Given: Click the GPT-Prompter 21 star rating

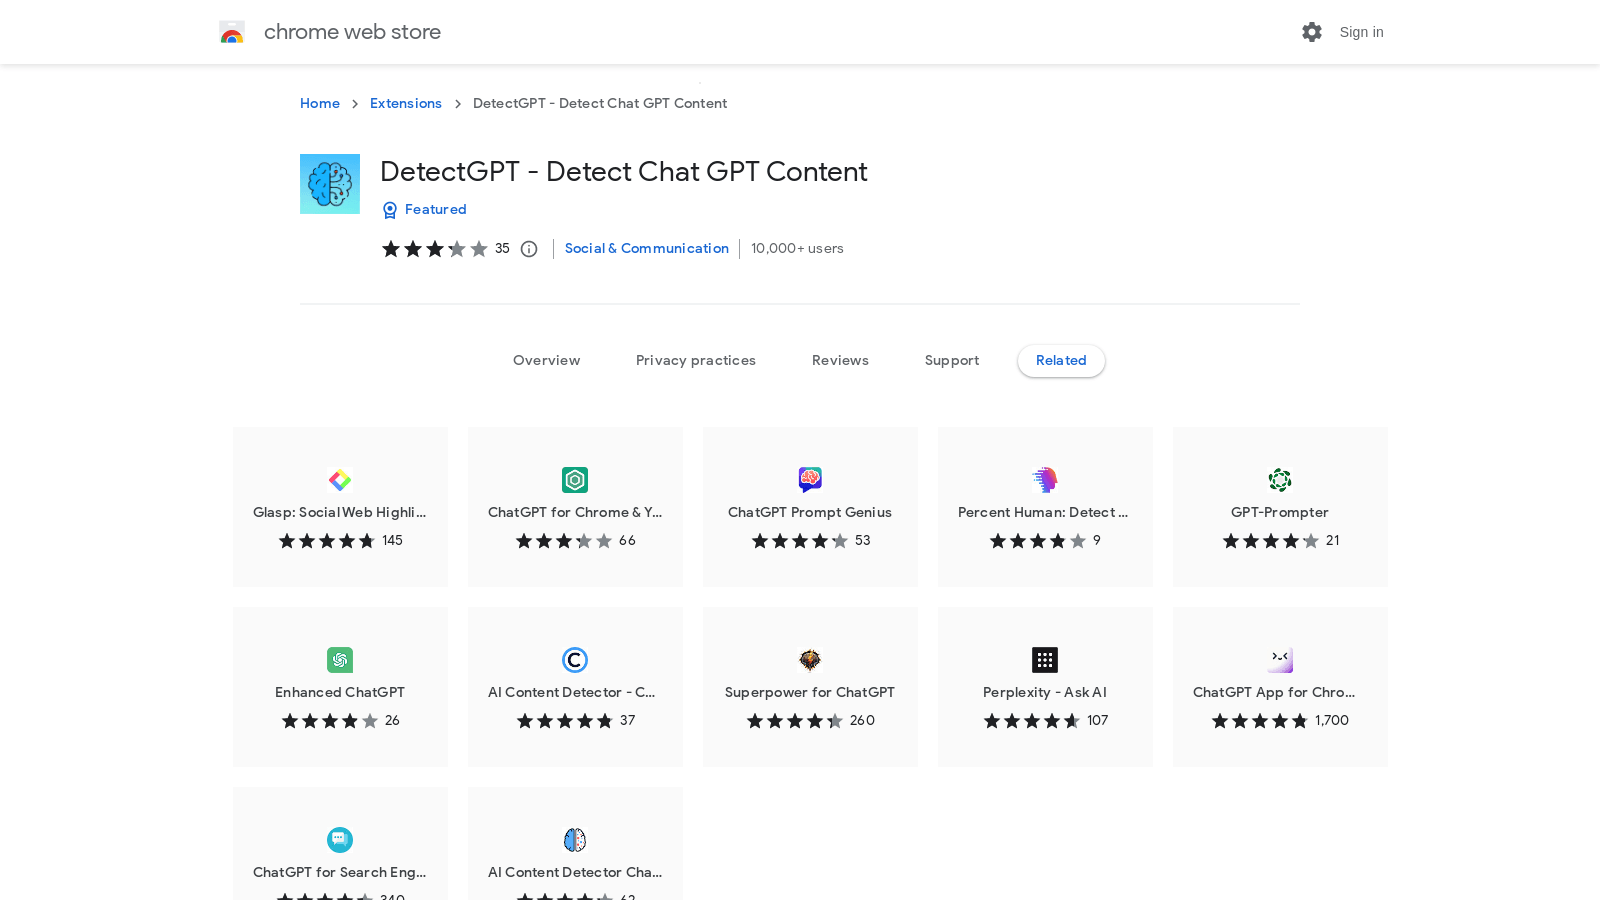Looking at the screenshot, I should click(x=1271, y=541).
